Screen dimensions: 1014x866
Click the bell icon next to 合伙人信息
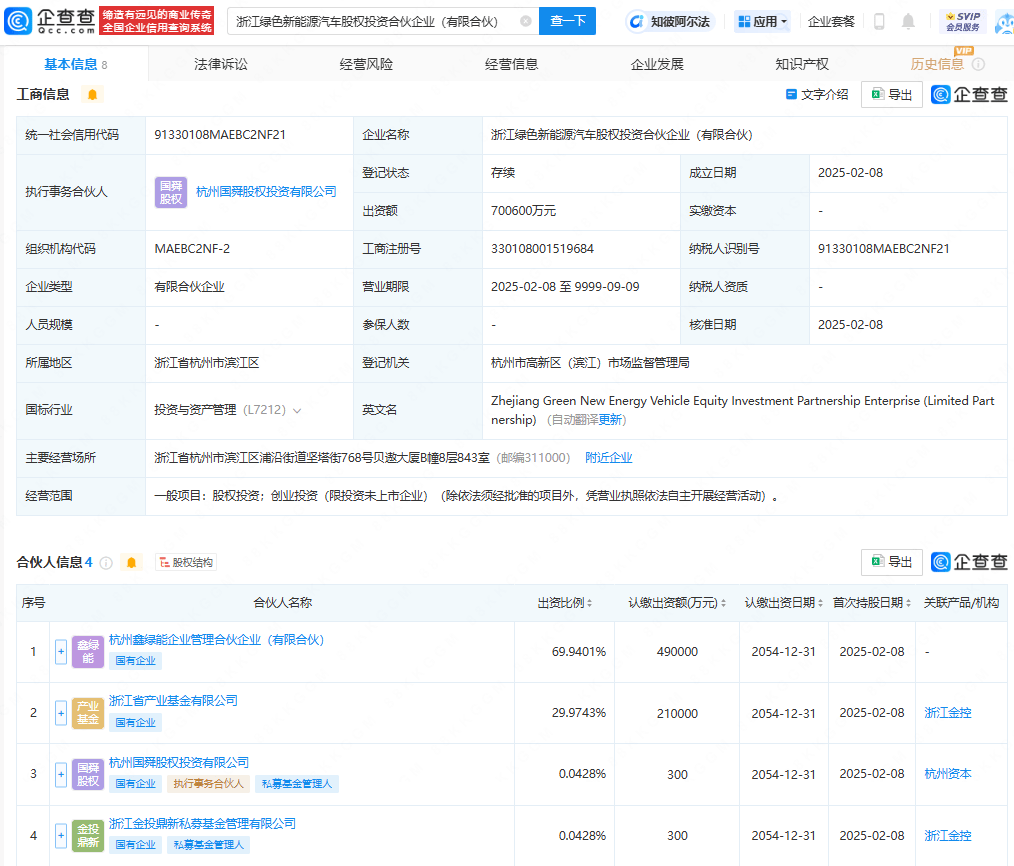pyautogui.click(x=131, y=563)
